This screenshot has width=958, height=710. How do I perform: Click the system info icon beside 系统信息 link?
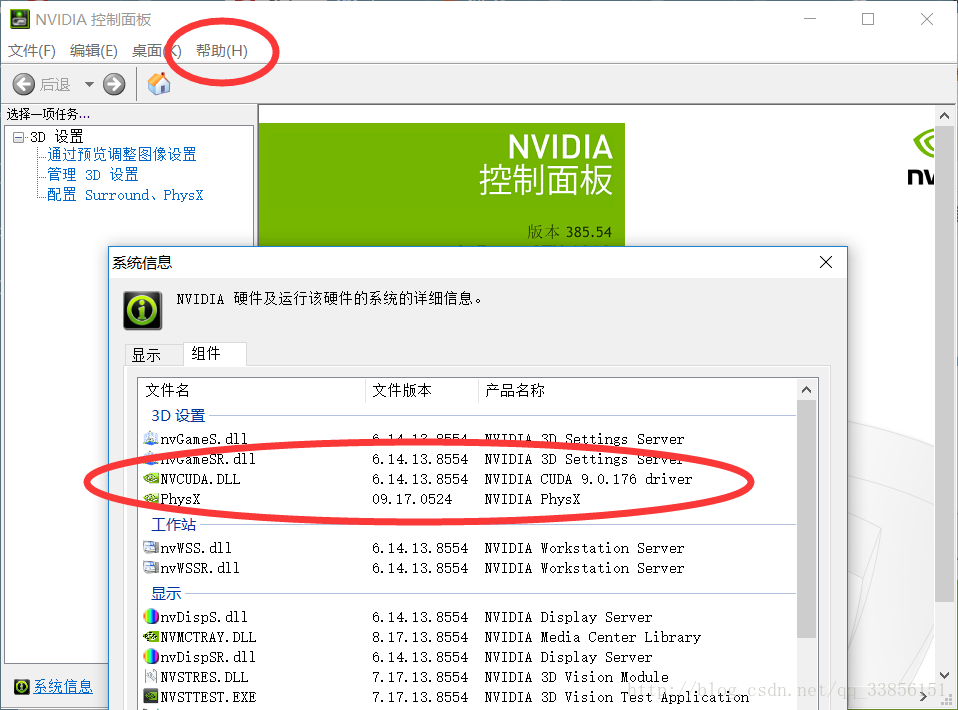coord(21,687)
